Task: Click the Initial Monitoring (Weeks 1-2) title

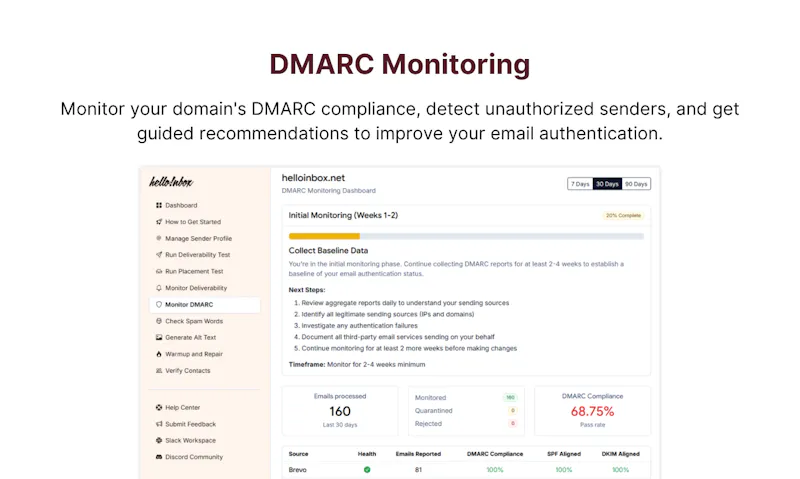Action: click(343, 215)
